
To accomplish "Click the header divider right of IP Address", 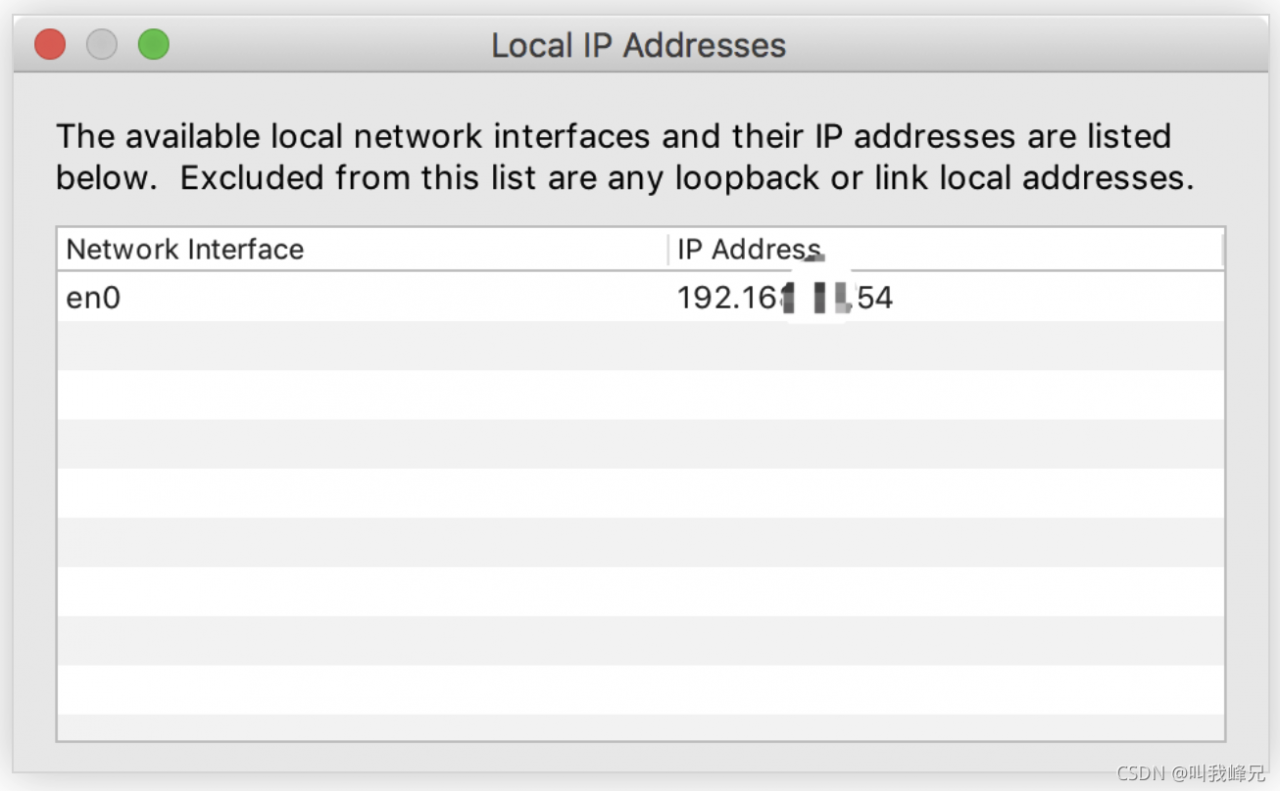I will [x=1222, y=250].
